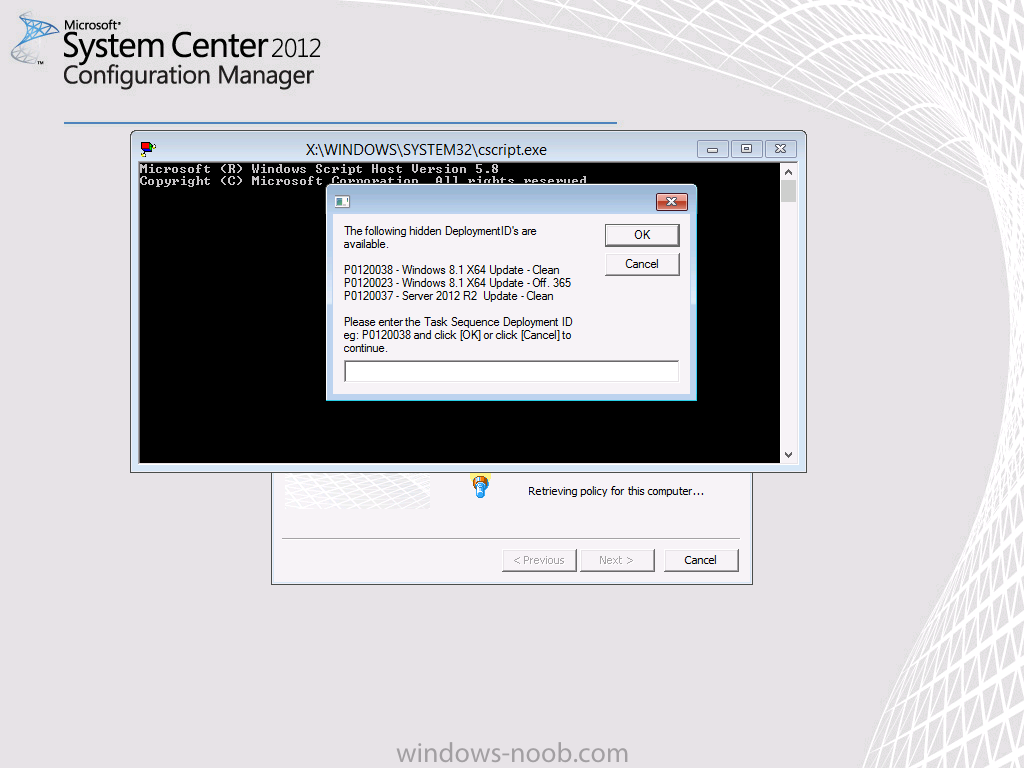Close the cscript.exe console window

780,150
